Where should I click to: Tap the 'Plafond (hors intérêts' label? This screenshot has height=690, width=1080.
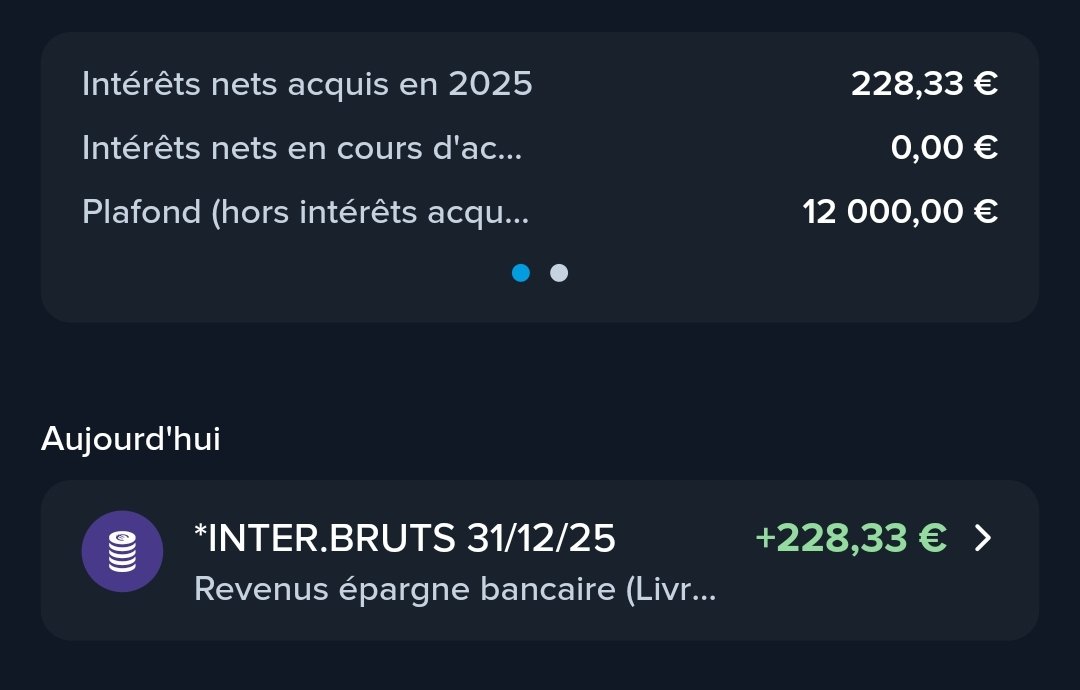(305, 212)
